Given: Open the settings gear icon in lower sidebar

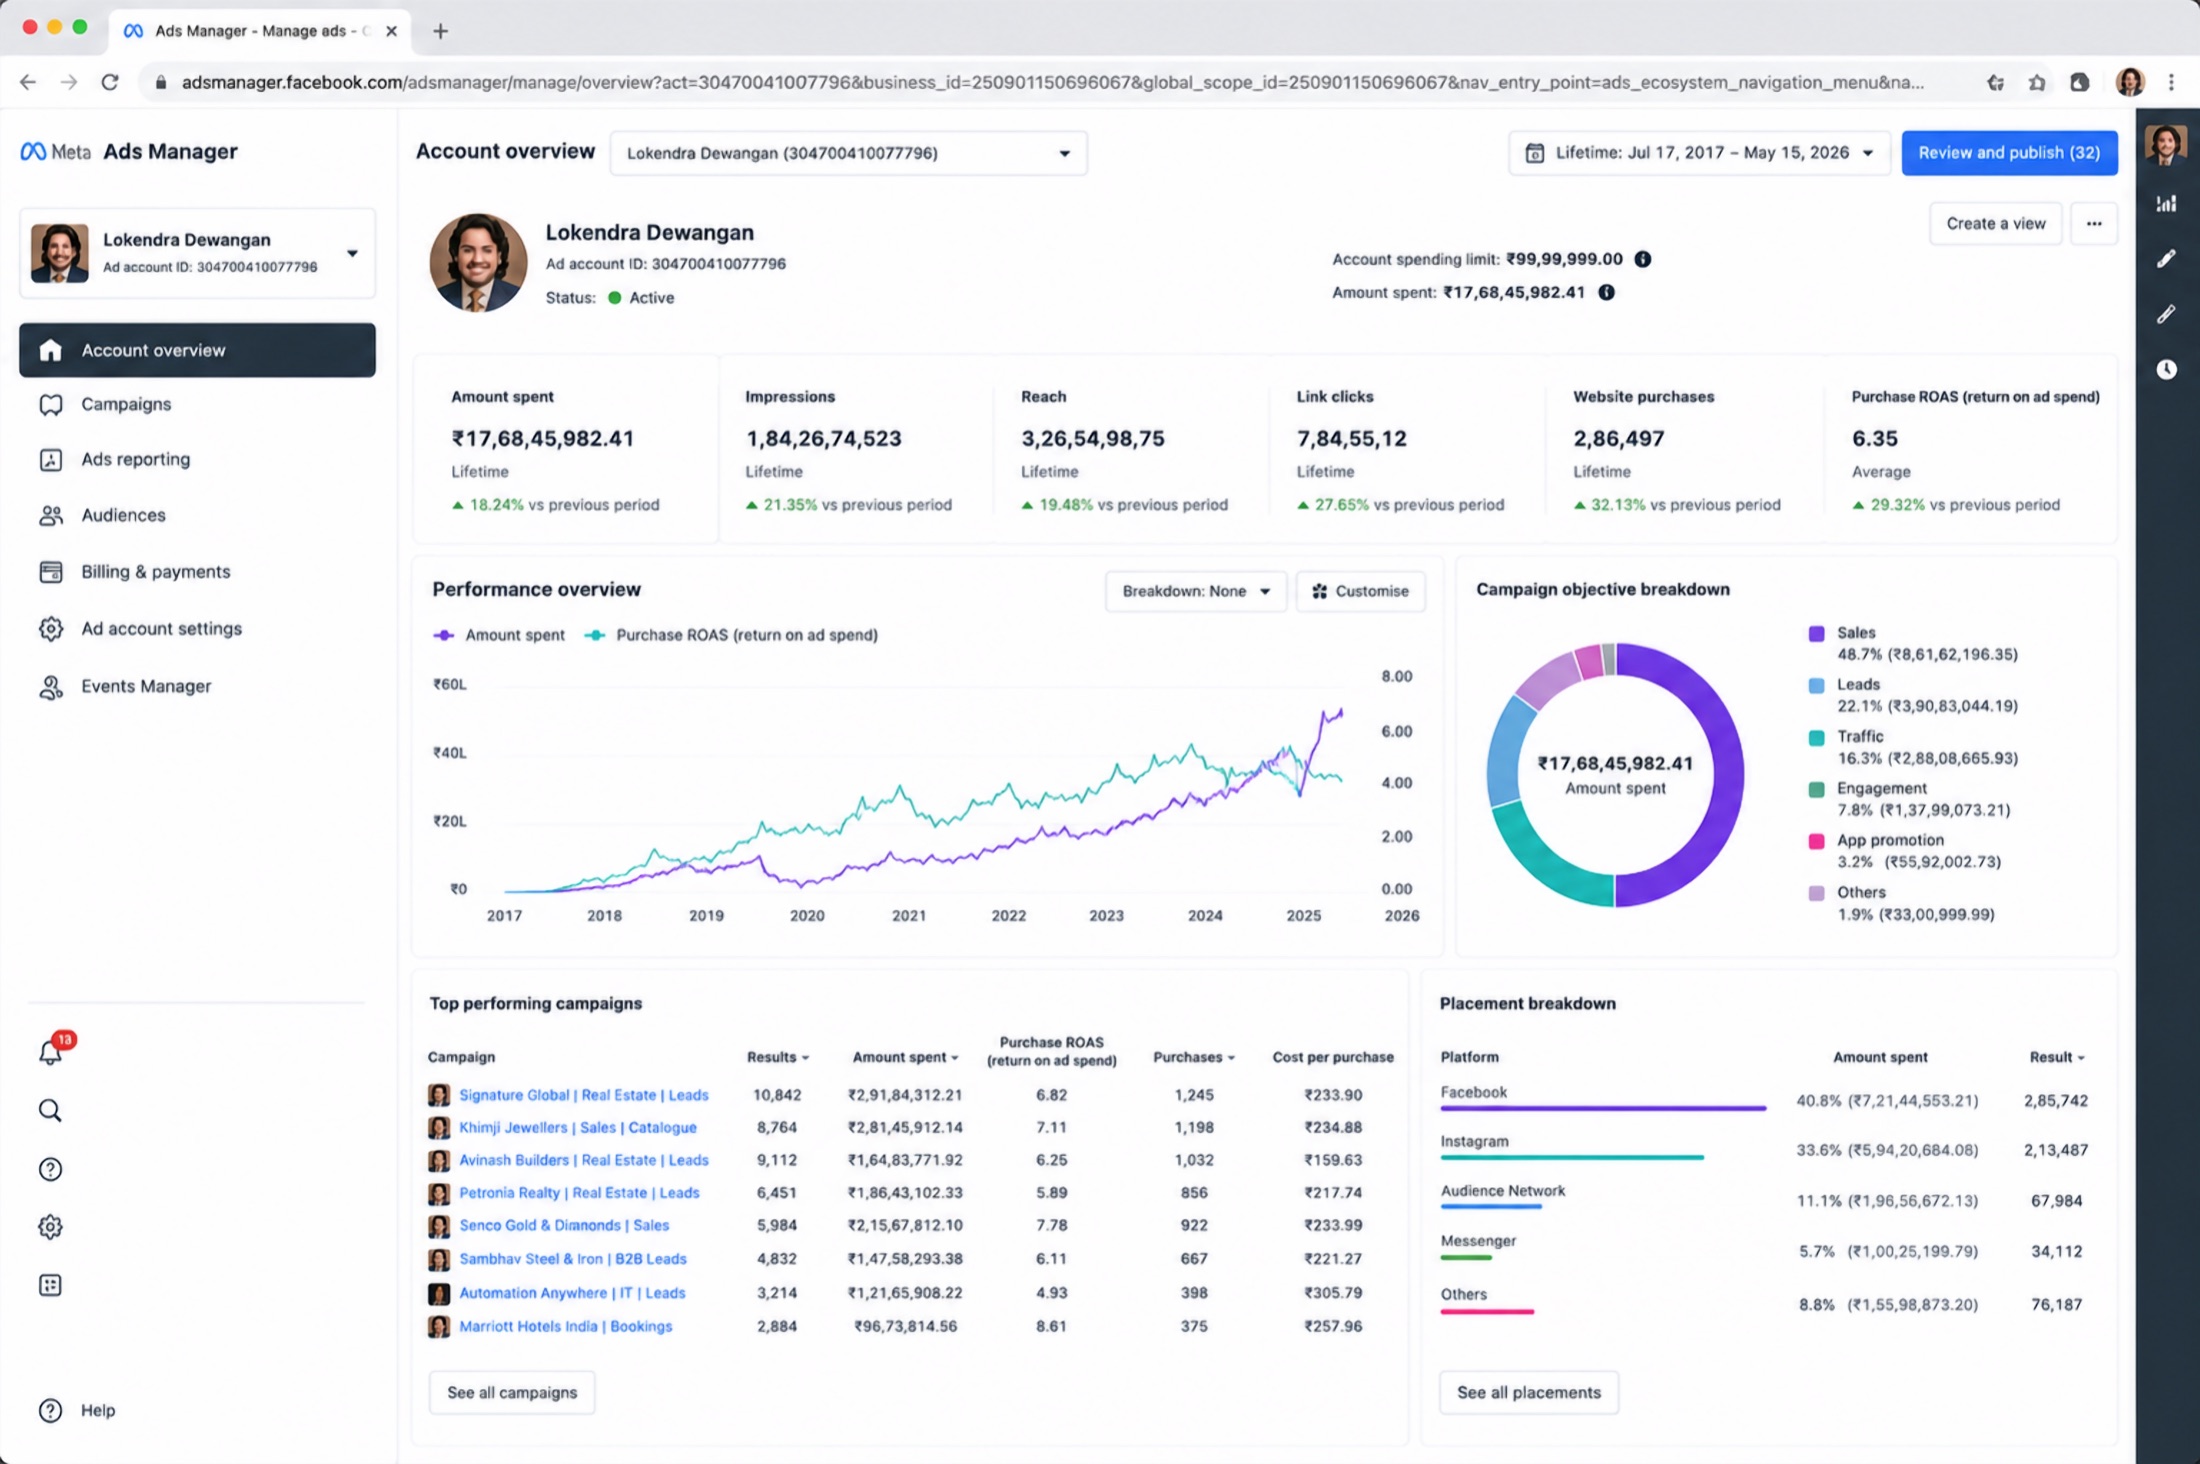Looking at the screenshot, I should pos(50,1226).
